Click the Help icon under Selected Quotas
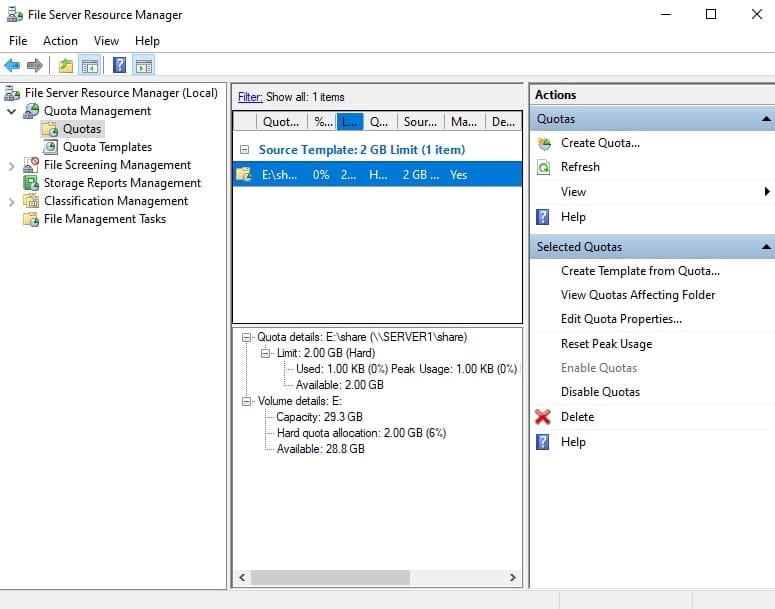This screenshot has width=775, height=609. 543,442
